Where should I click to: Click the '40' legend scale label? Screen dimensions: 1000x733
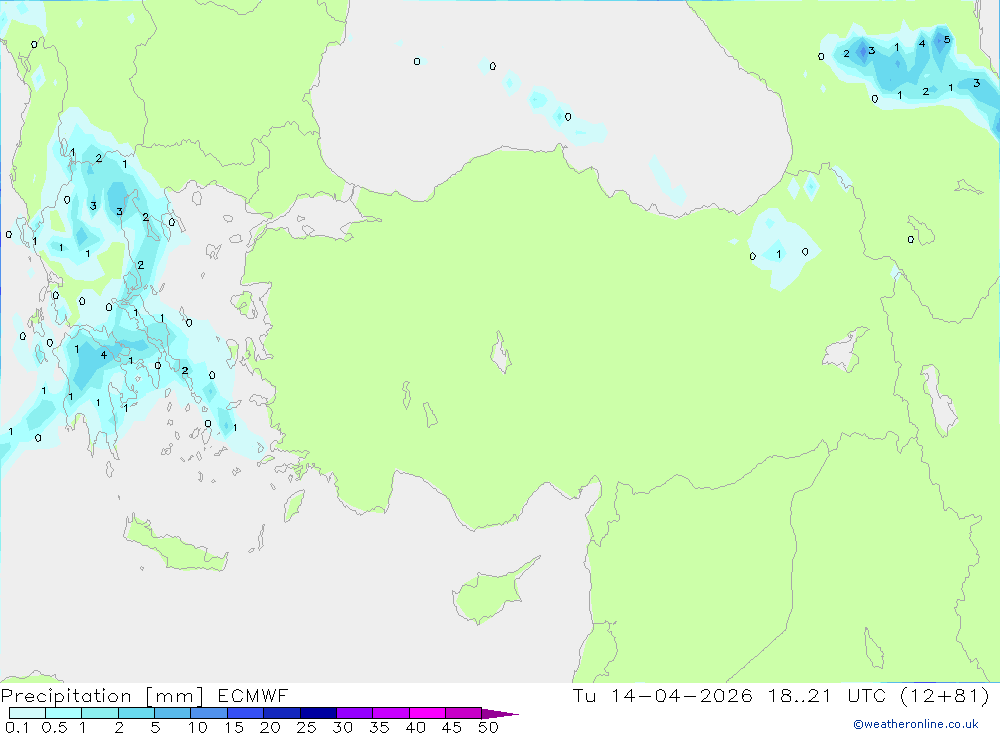416,727
